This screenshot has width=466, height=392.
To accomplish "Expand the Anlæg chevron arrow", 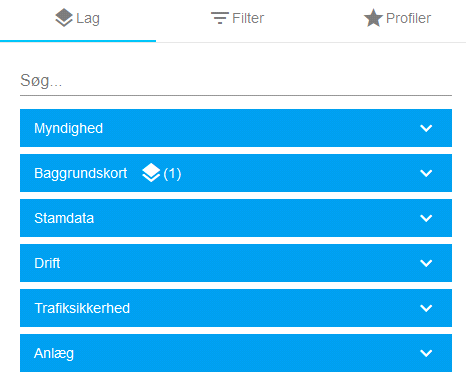I will (426, 353).
